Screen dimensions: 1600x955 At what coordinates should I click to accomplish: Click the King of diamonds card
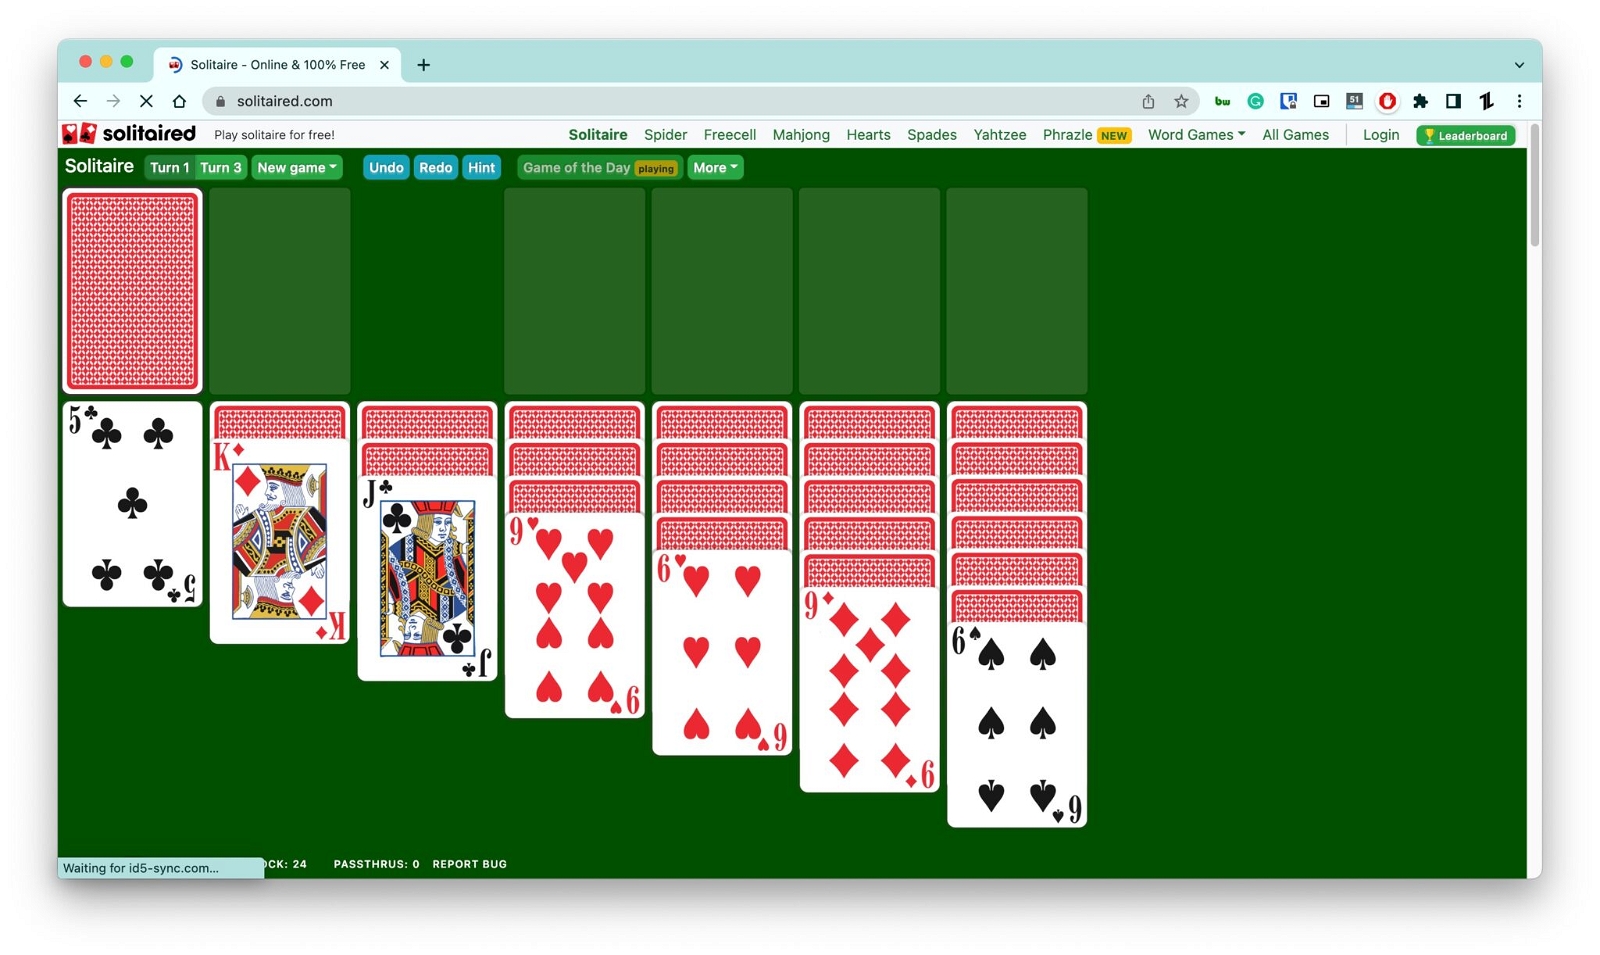point(280,540)
